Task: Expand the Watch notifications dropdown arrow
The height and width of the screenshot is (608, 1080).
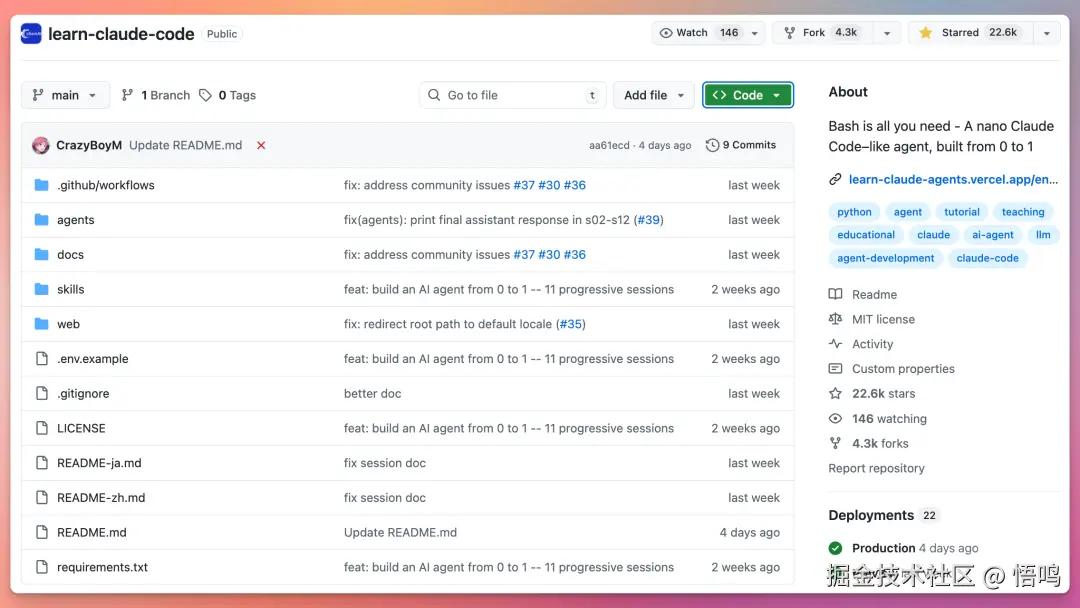Action: click(x=754, y=33)
